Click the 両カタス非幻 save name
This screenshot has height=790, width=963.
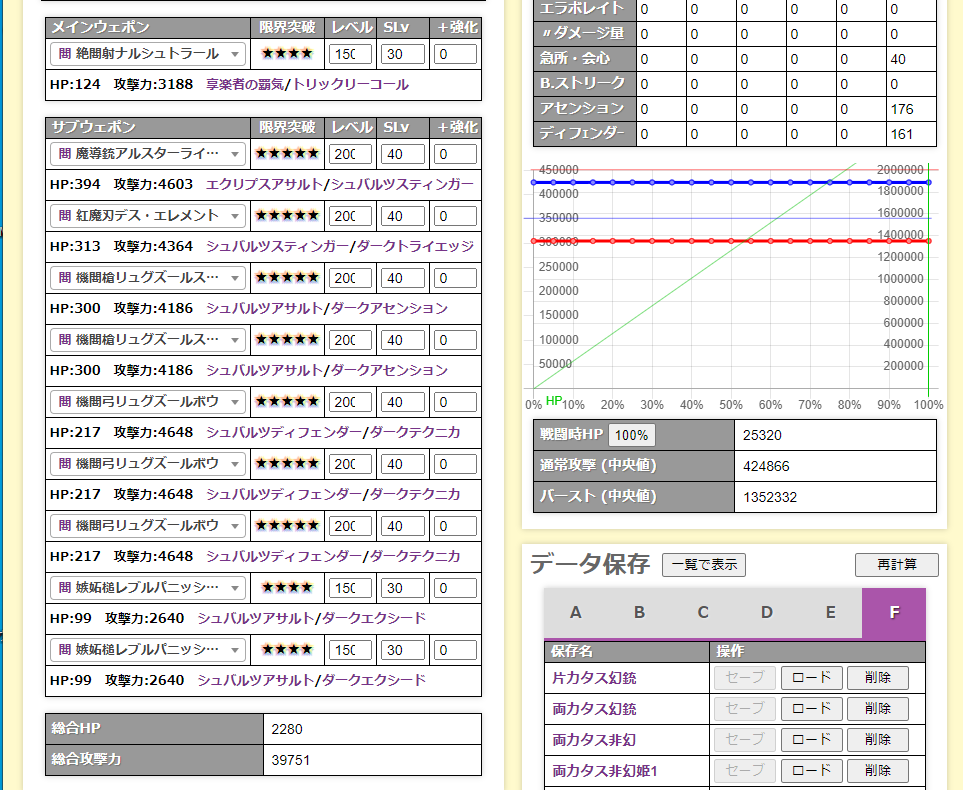[594, 740]
